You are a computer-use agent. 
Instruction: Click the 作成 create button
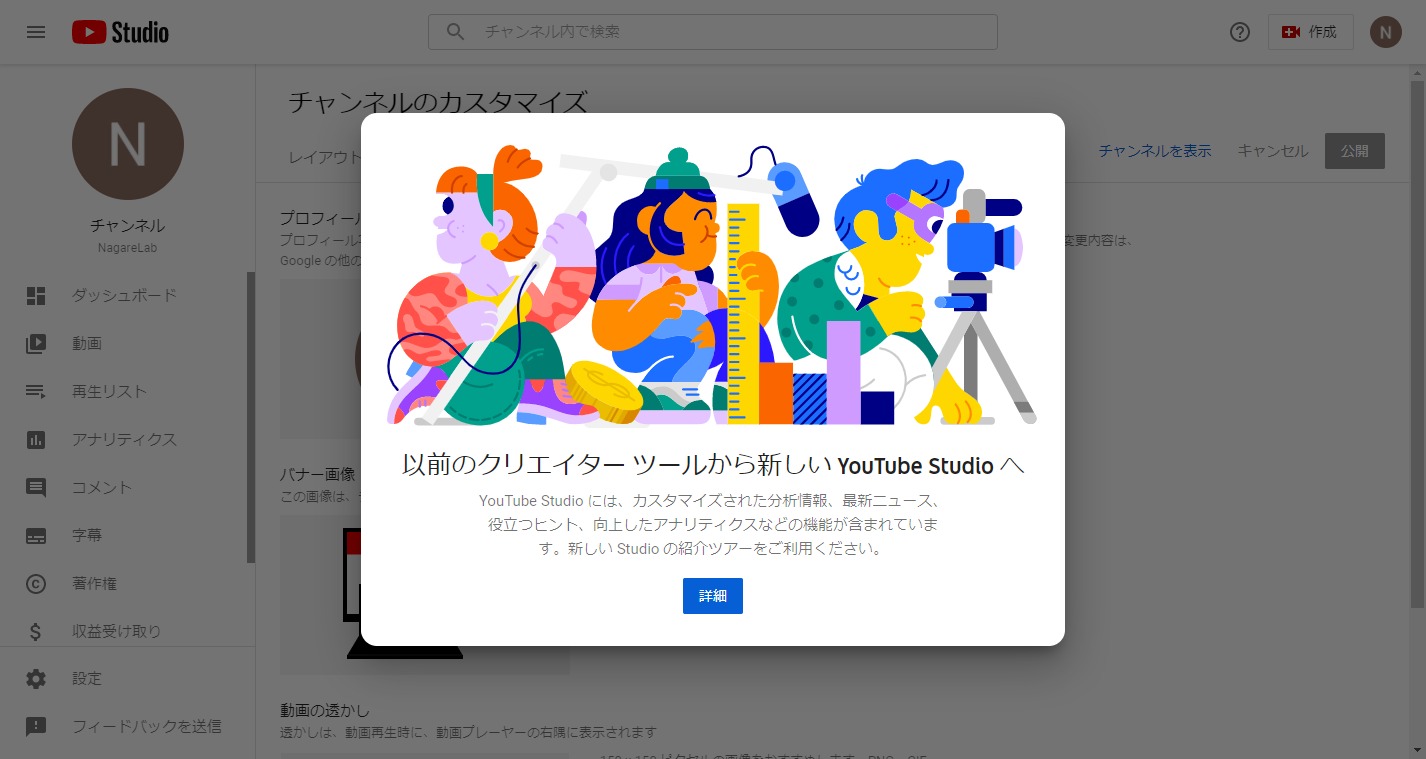click(1310, 32)
